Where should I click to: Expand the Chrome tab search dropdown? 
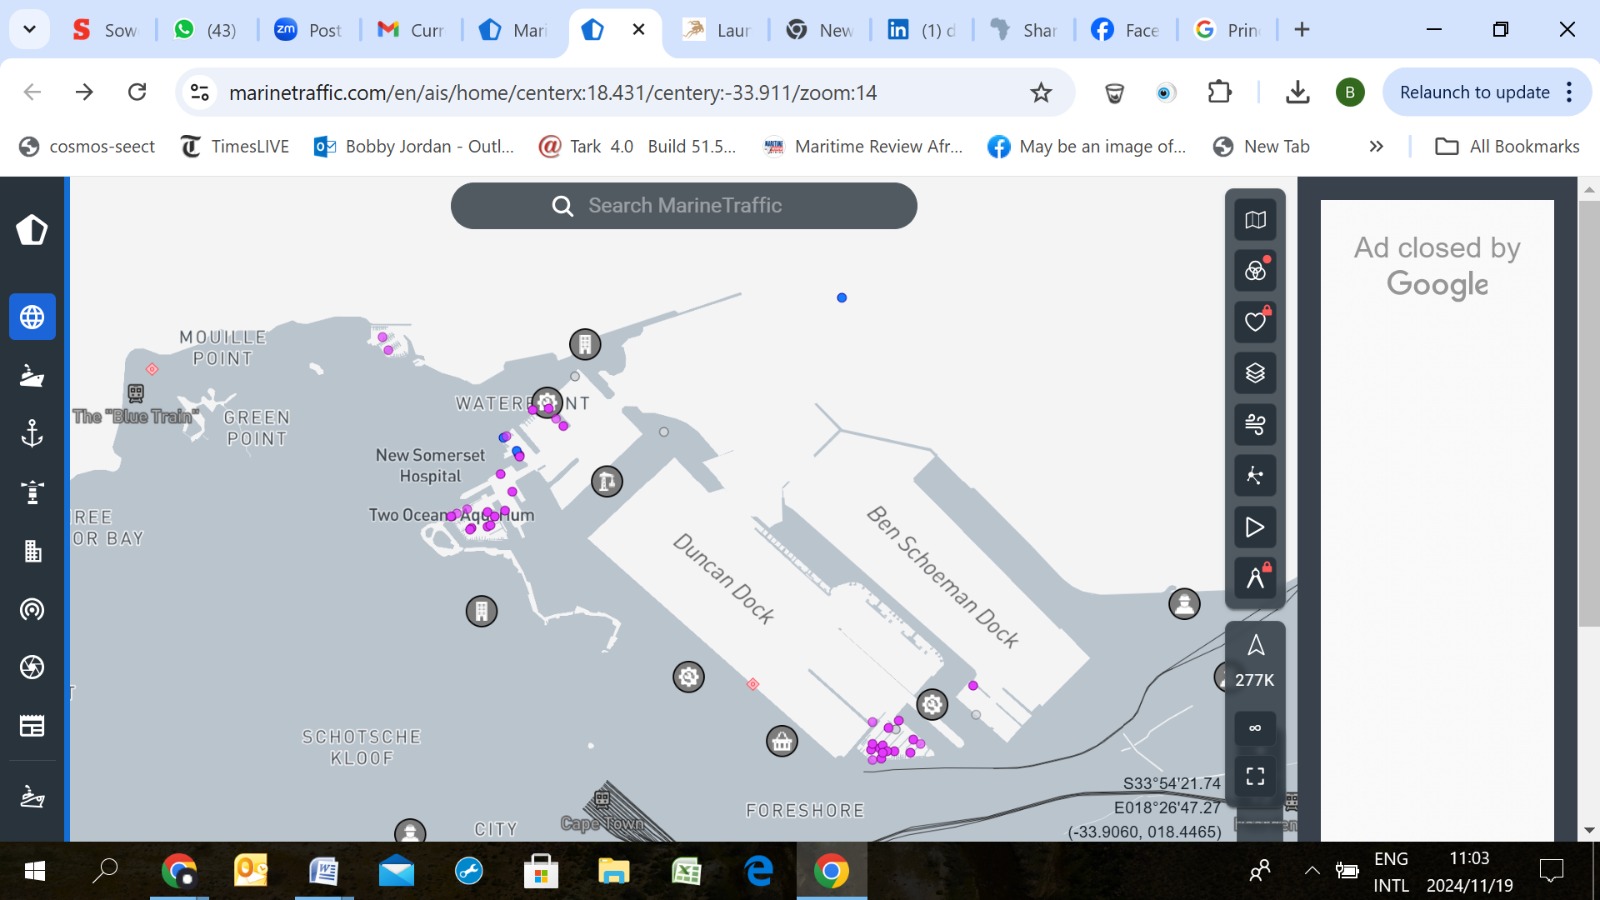click(x=29, y=29)
